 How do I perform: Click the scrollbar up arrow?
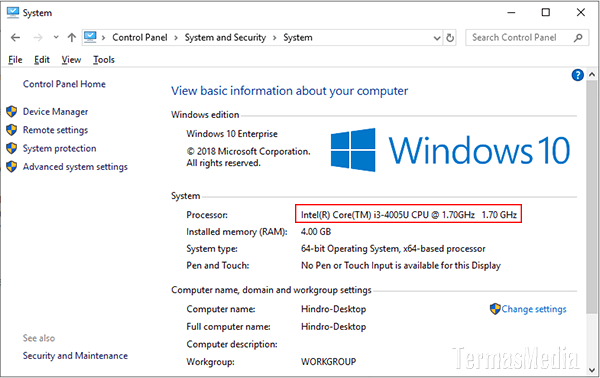(592, 75)
